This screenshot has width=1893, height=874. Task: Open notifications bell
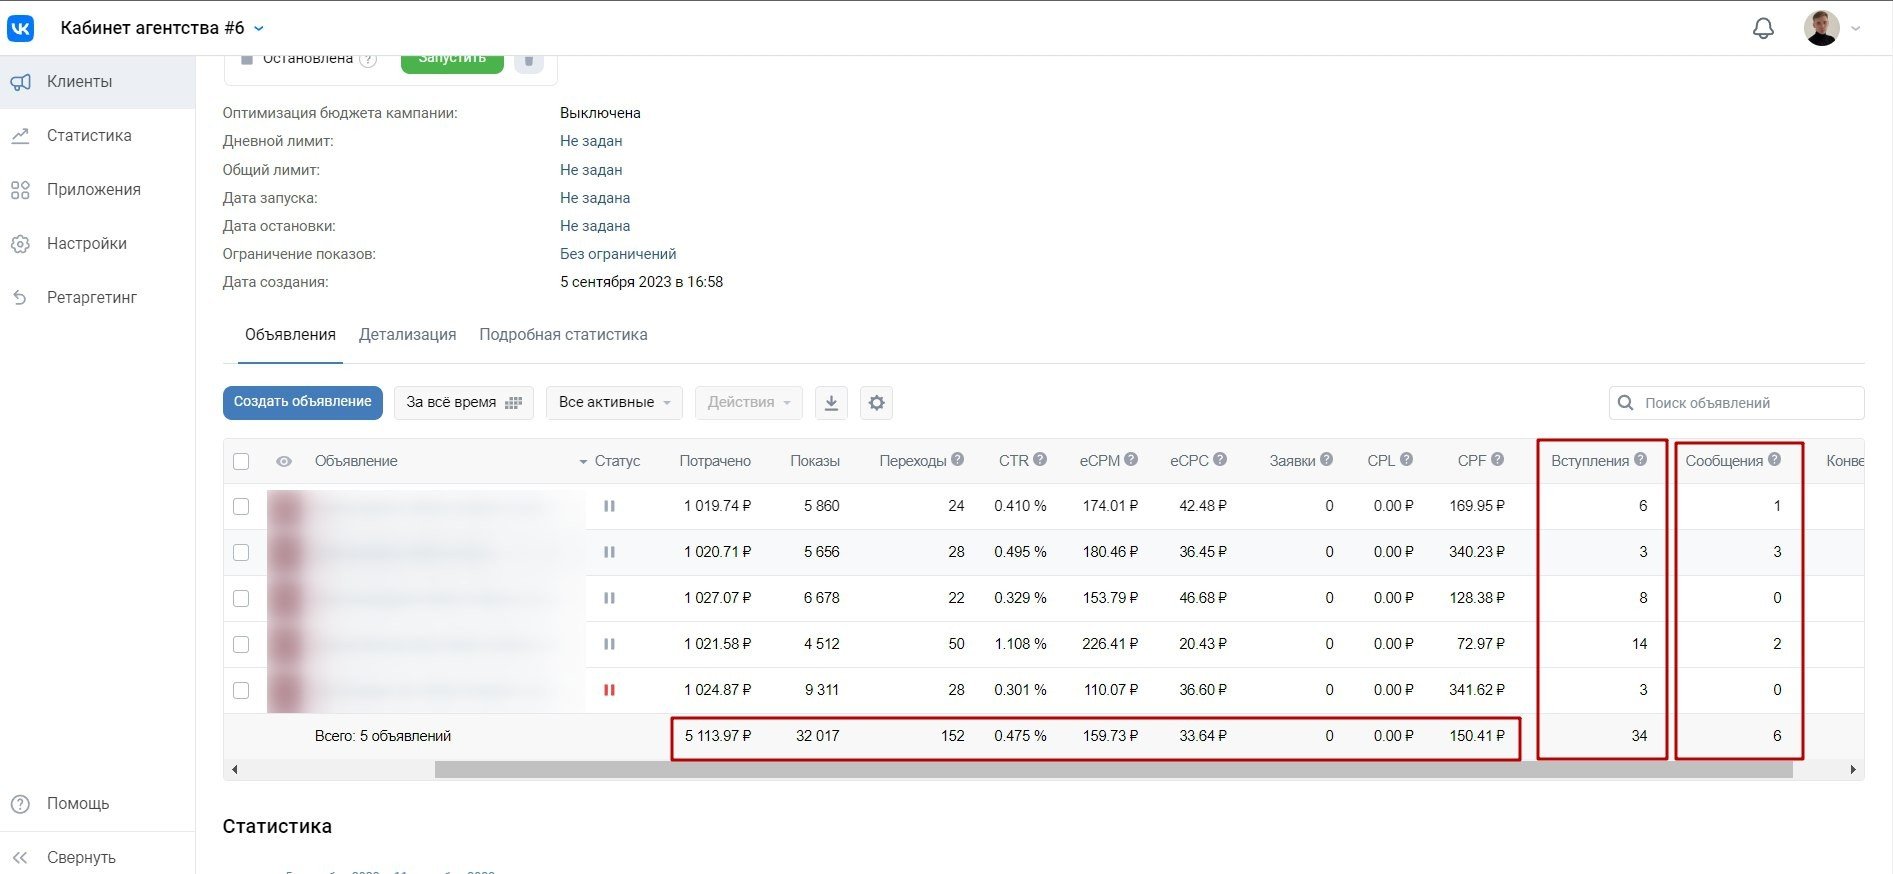(1763, 28)
